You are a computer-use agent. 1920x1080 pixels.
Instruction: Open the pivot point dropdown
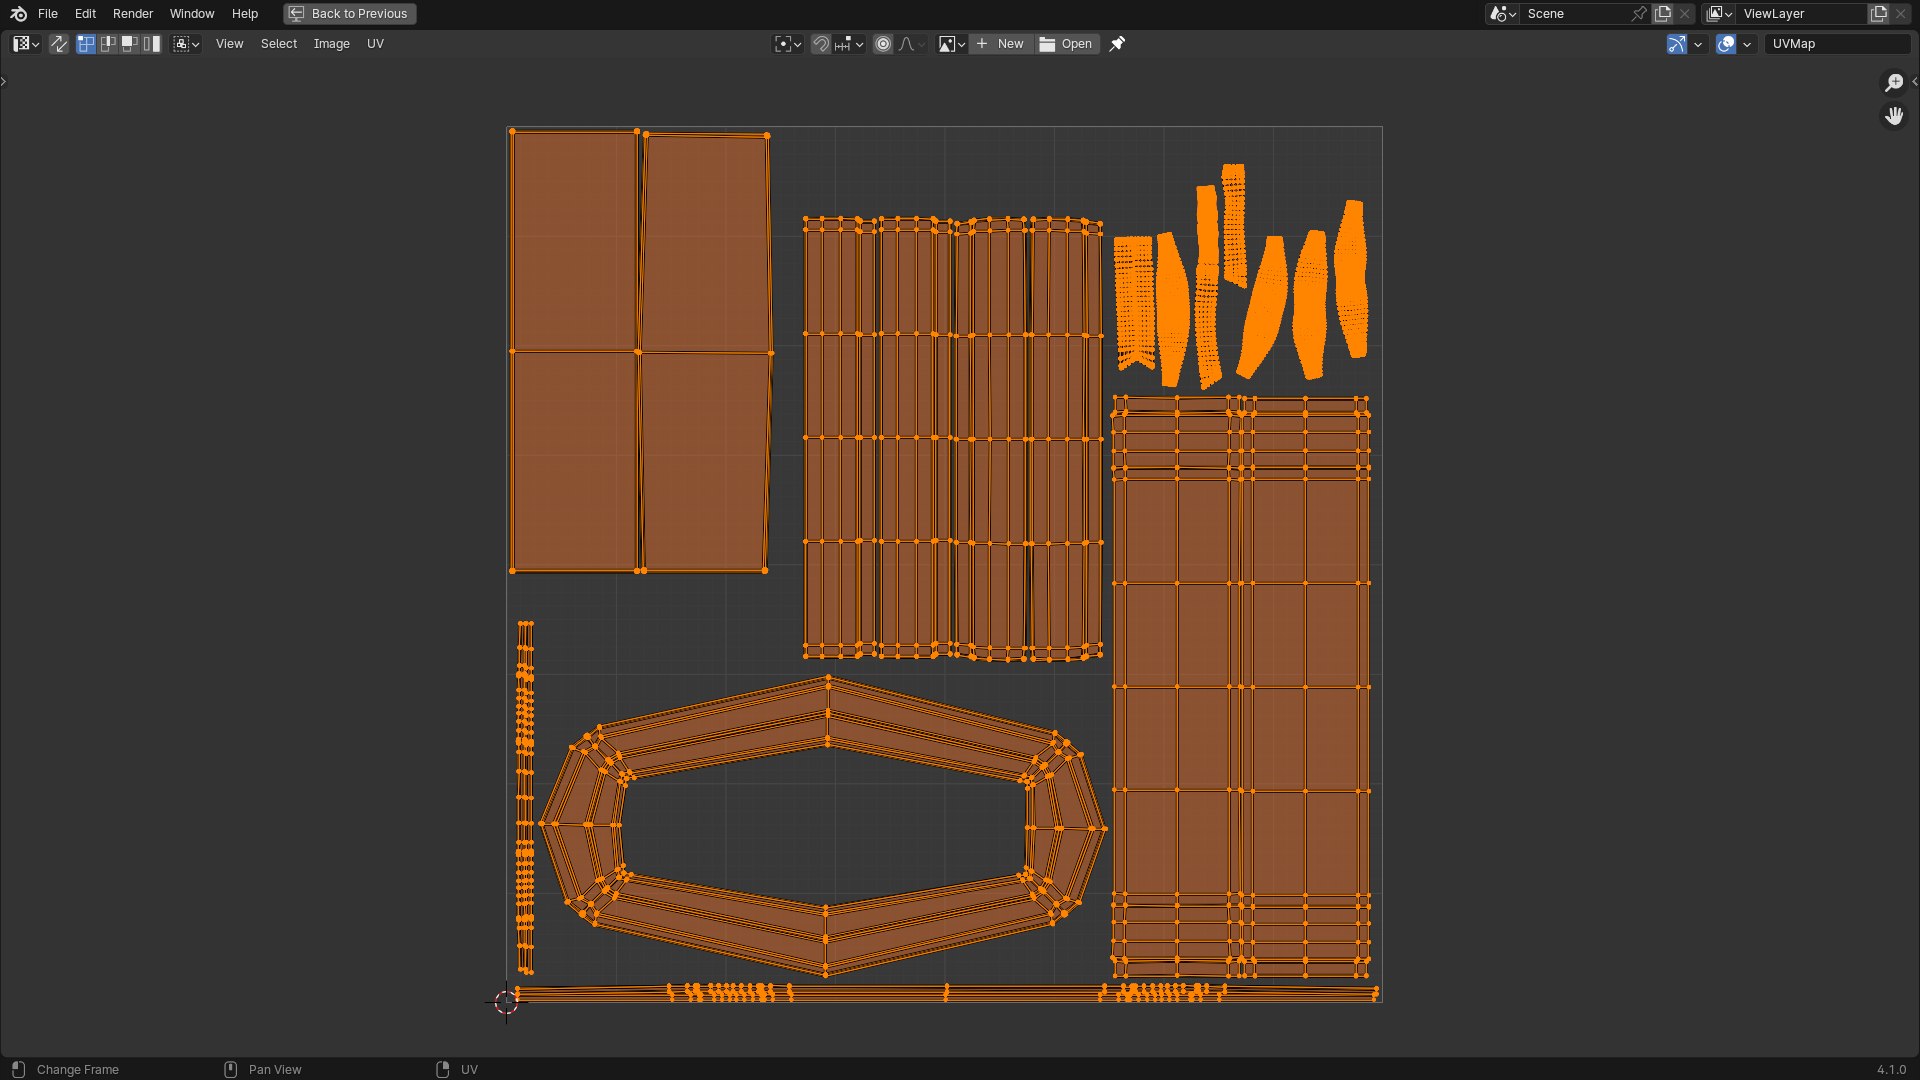(x=788, y=44)
